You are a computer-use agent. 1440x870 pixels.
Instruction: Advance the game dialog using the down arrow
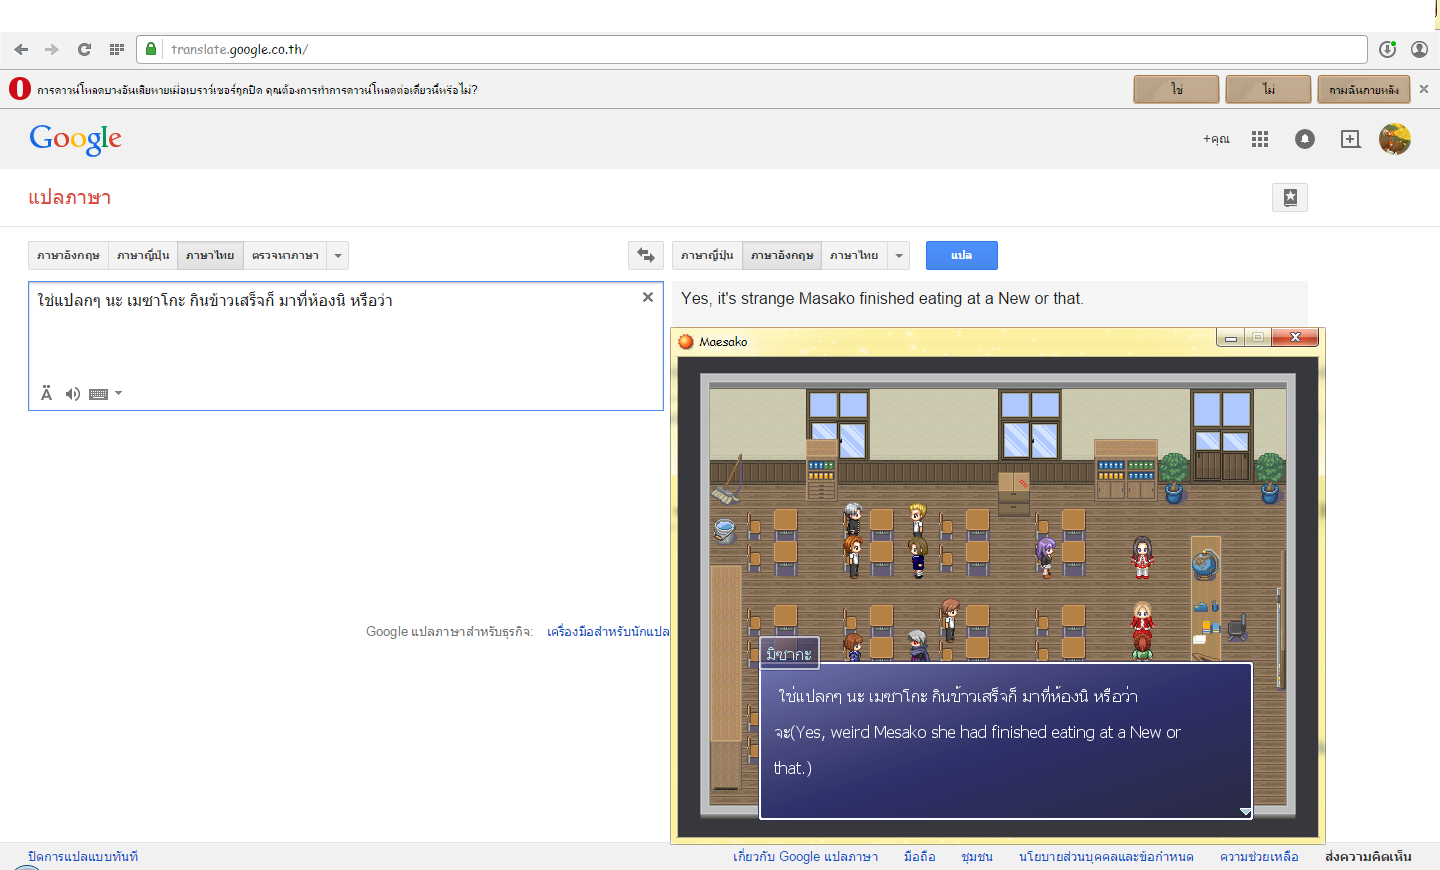tap(1245, 811)
